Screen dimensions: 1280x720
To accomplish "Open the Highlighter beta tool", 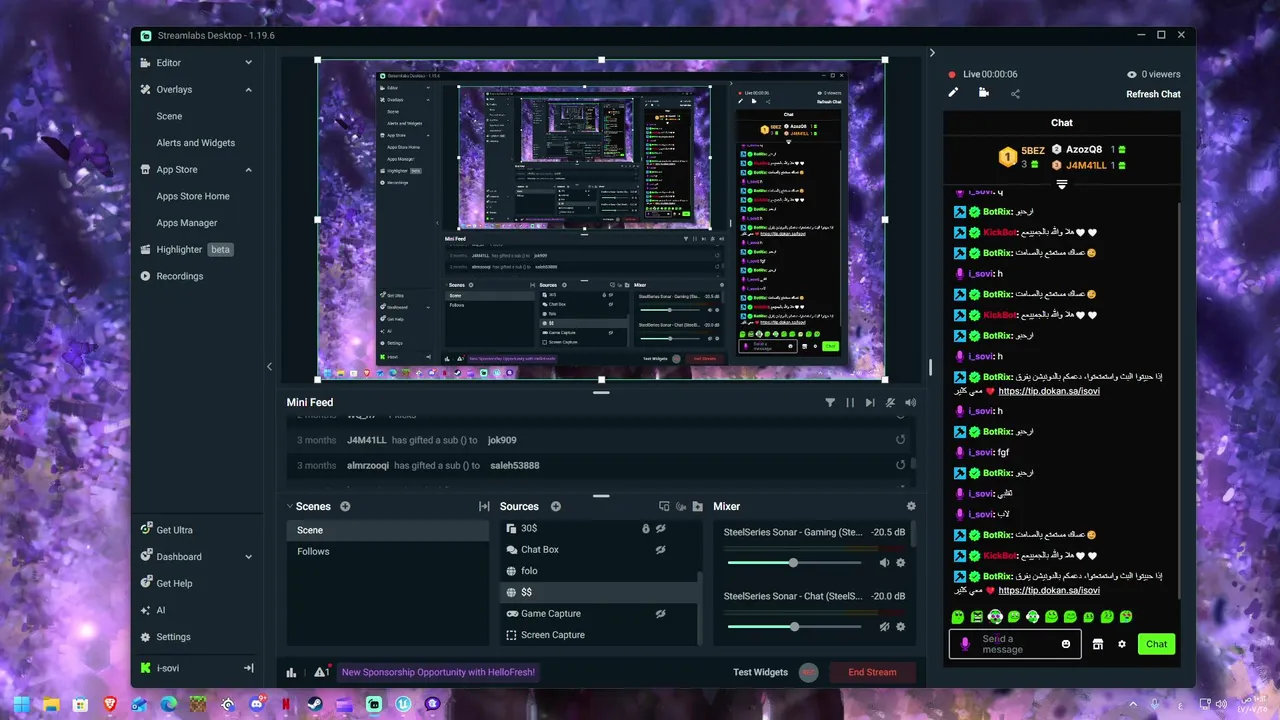I will pos(186,249).
